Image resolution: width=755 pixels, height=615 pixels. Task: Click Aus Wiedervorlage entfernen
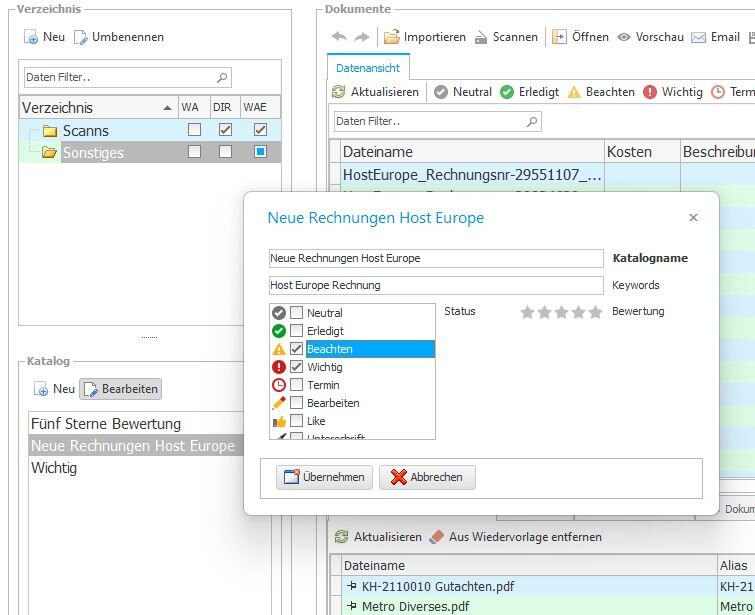click(x=516, y=537)
